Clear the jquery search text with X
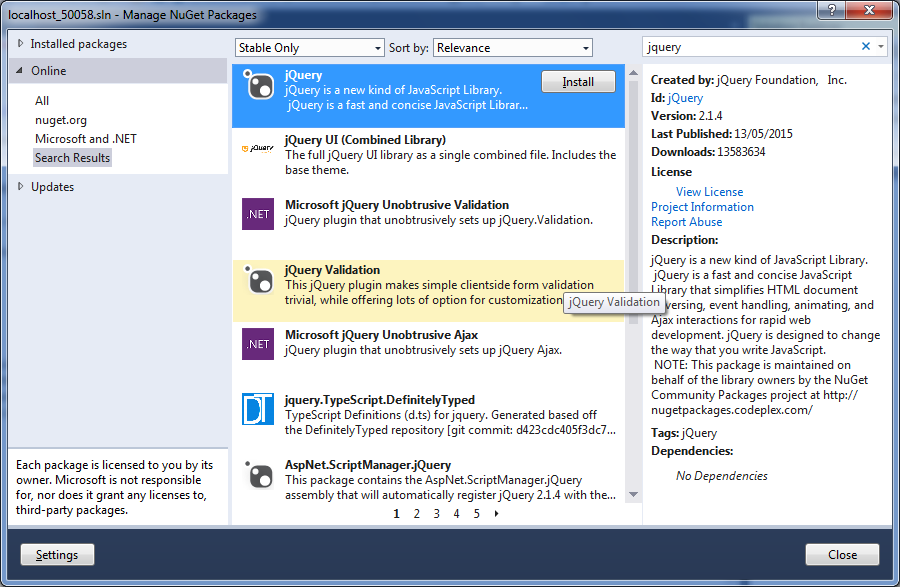The height and width of the screenshot is (587, 900). [866, 47]
